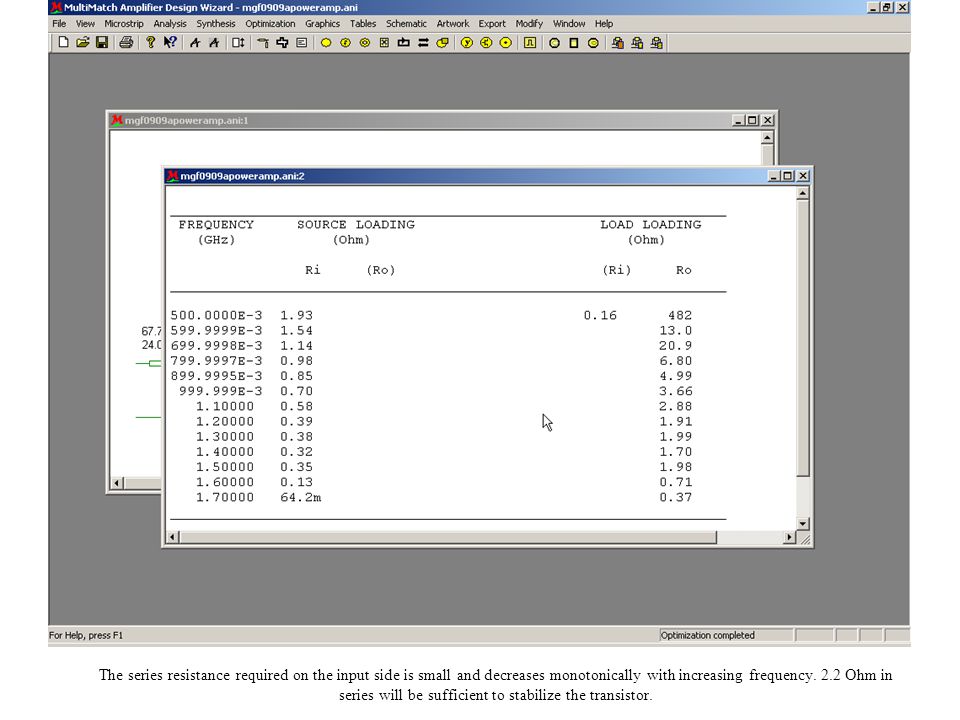
Task: Click the boxed X toolbar icon
Action: coord(384,43)
